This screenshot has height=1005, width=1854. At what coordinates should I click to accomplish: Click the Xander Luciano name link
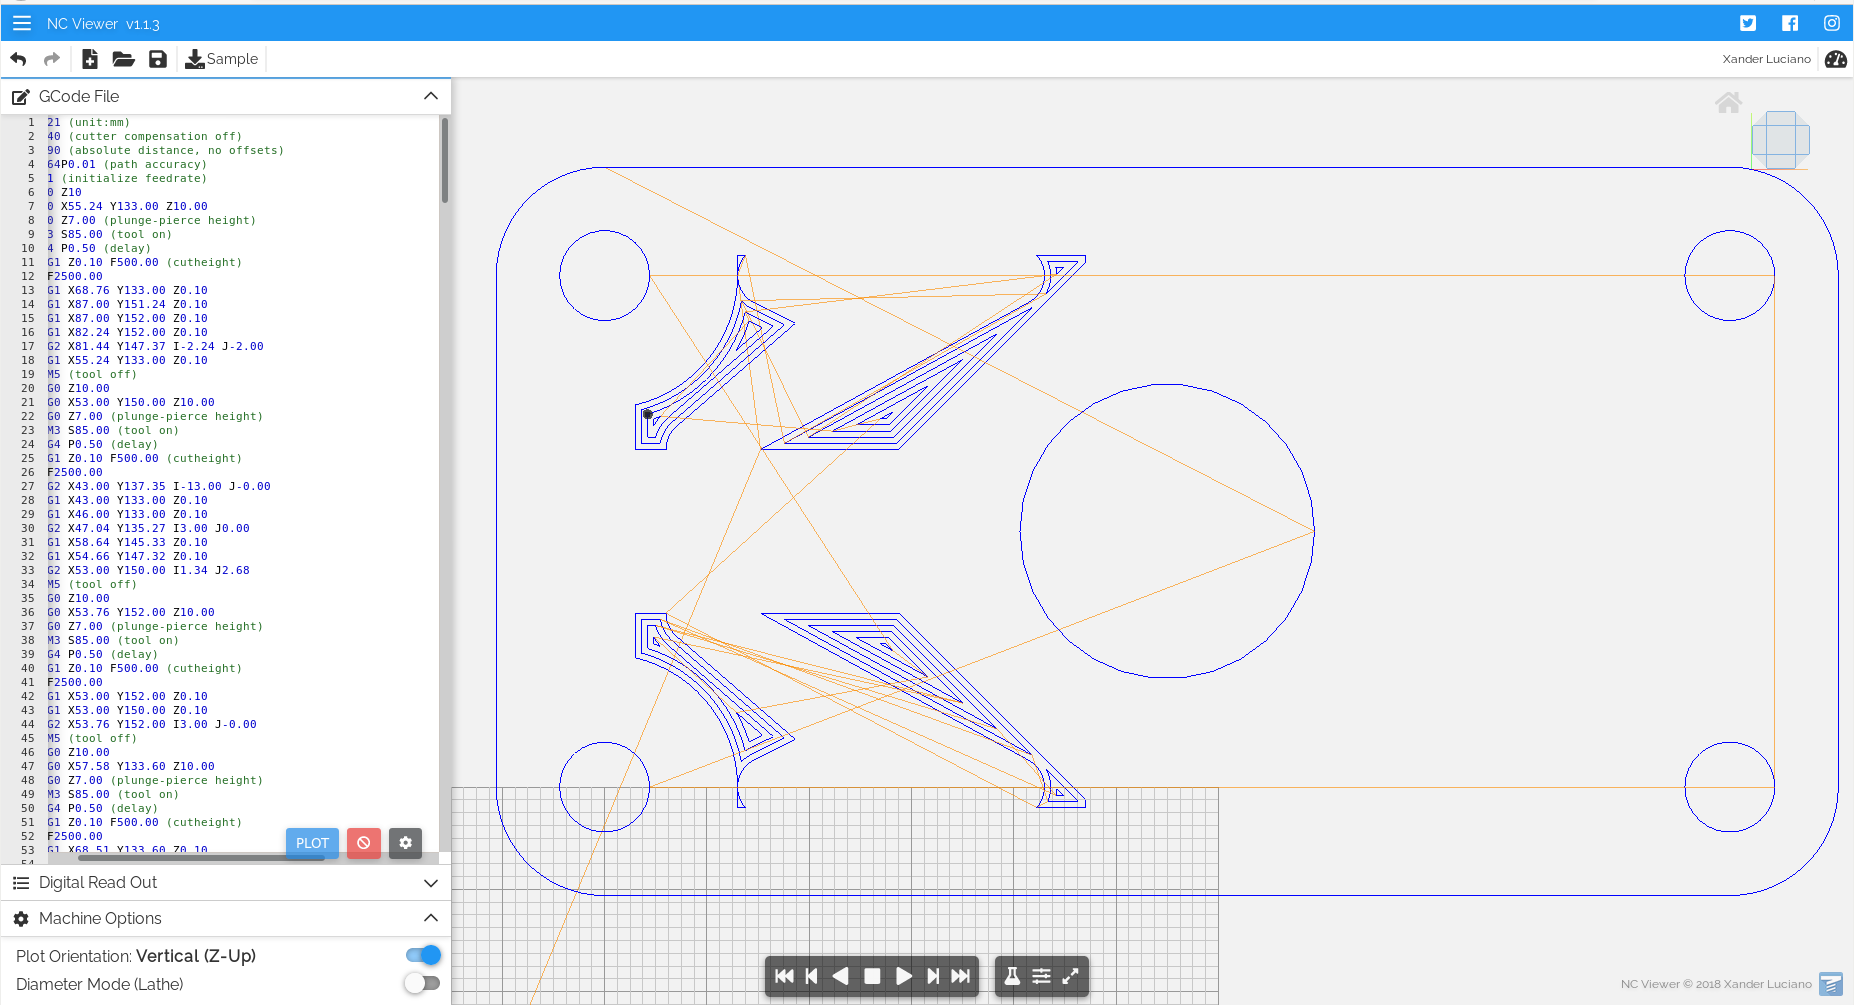point(1766,59)
